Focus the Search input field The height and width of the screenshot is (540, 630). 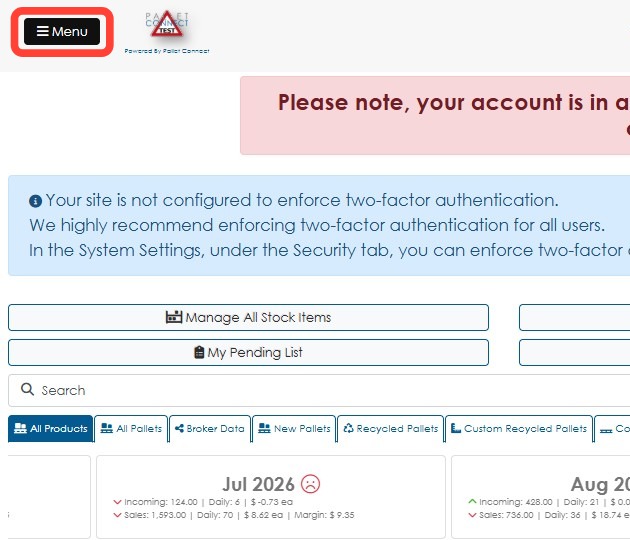(x=321, y=390)
